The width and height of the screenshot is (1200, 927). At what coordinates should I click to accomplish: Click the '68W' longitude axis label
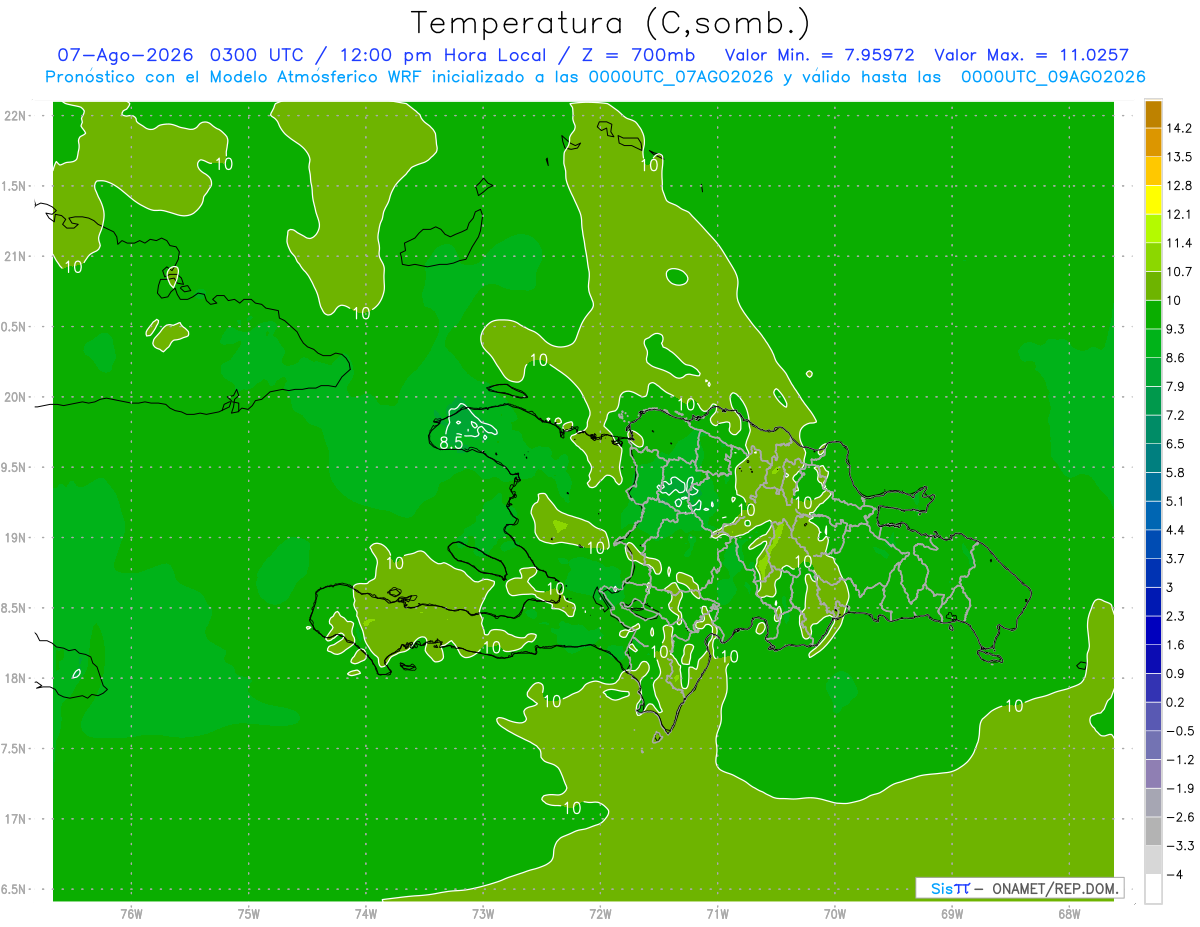tap(1069, 913)
